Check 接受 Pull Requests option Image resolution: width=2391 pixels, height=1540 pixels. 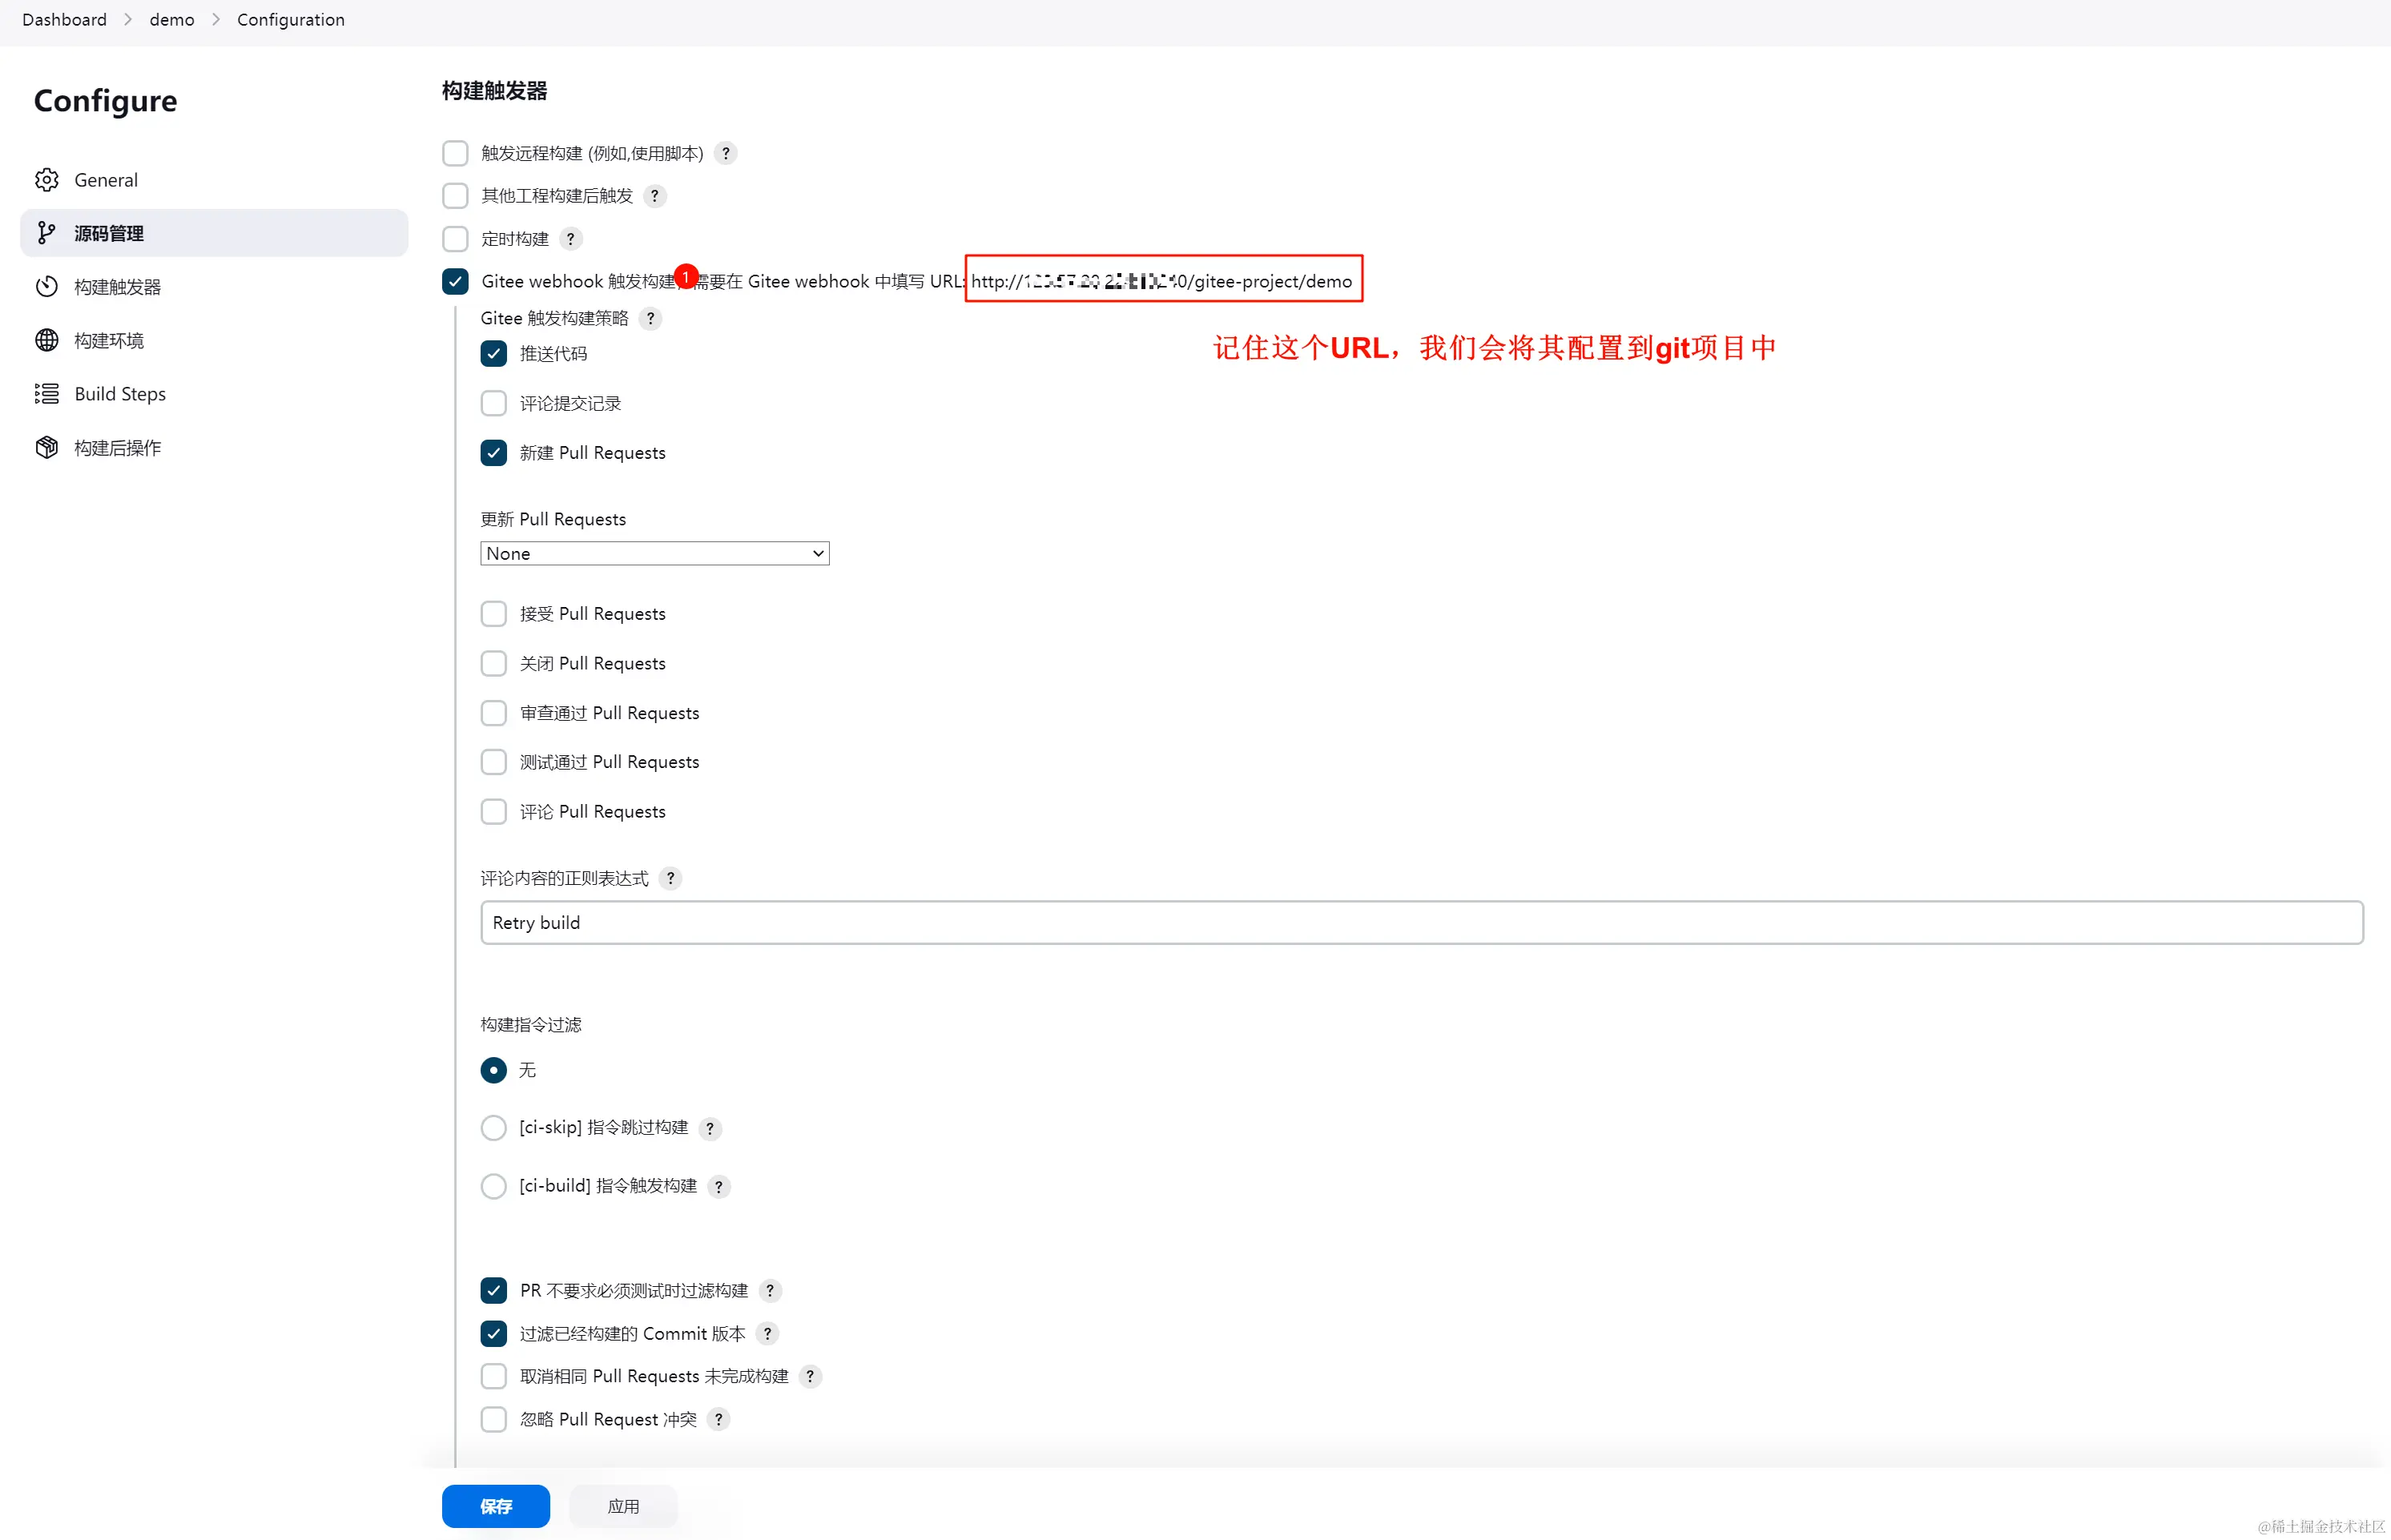[x=494, y=614]
